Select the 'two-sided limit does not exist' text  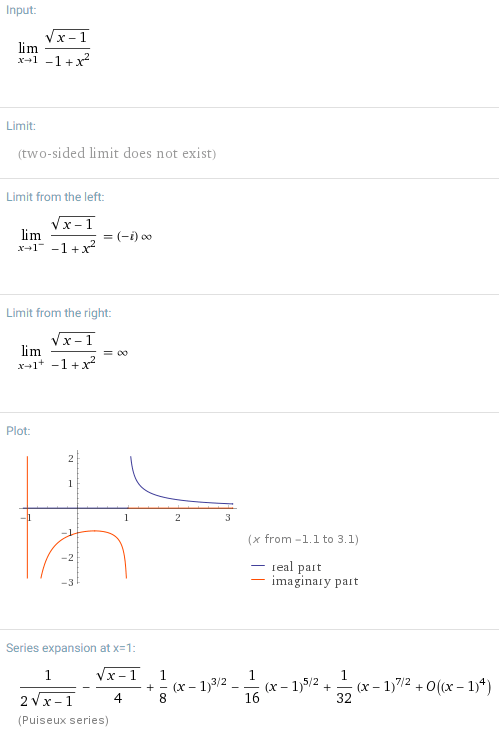117,153
